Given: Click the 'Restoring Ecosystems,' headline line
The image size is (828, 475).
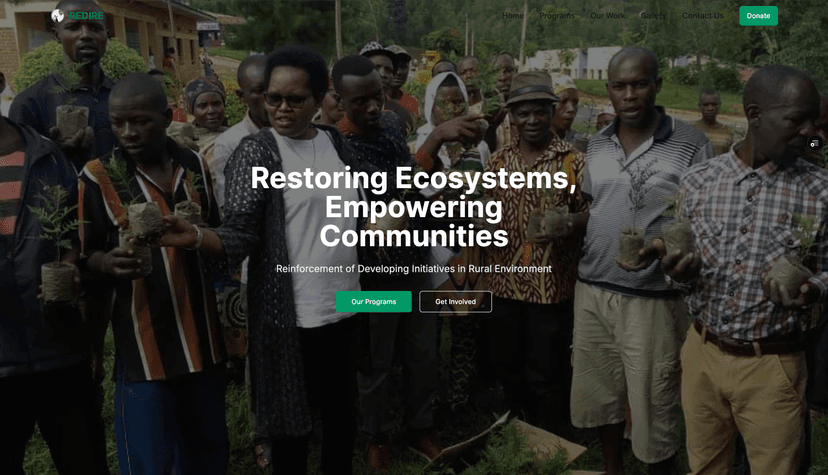Looking at the screenshot, I should (413, 178).
